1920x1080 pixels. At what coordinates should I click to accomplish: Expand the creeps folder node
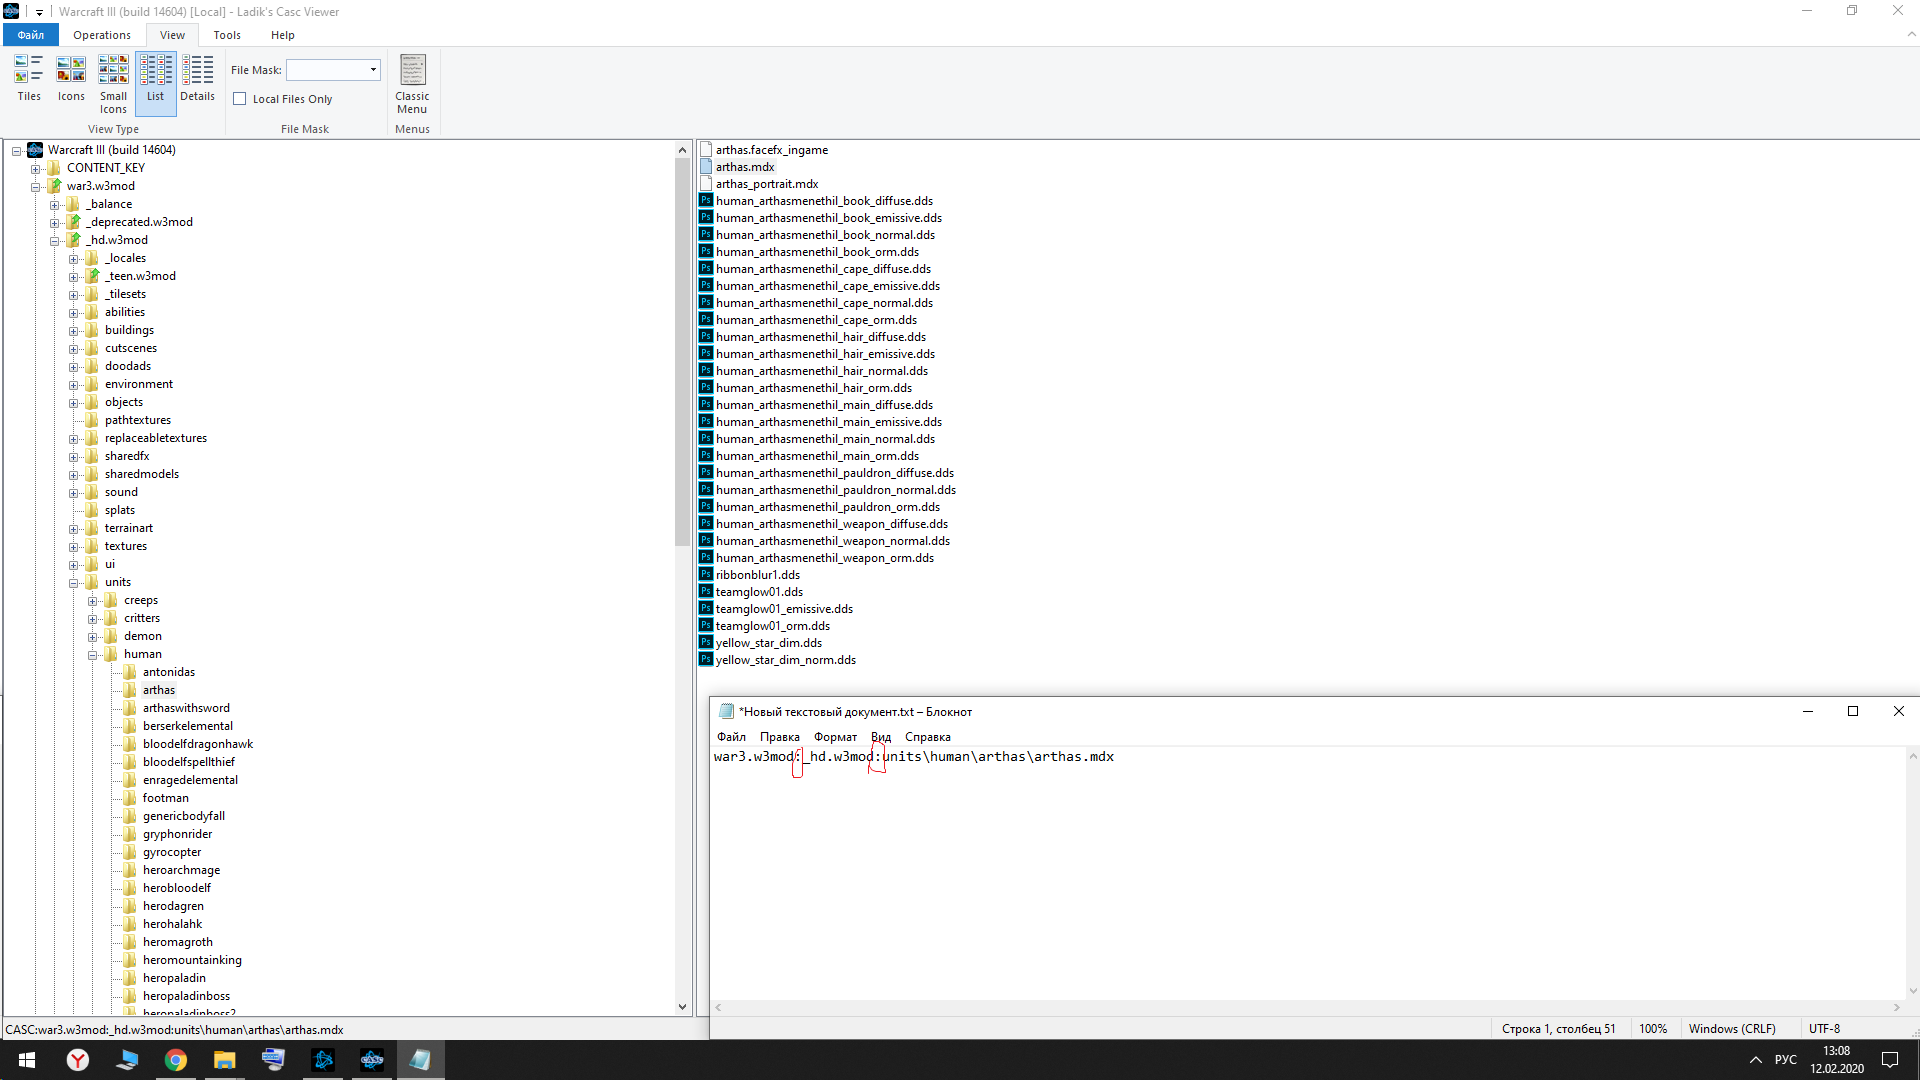point(93,601)
